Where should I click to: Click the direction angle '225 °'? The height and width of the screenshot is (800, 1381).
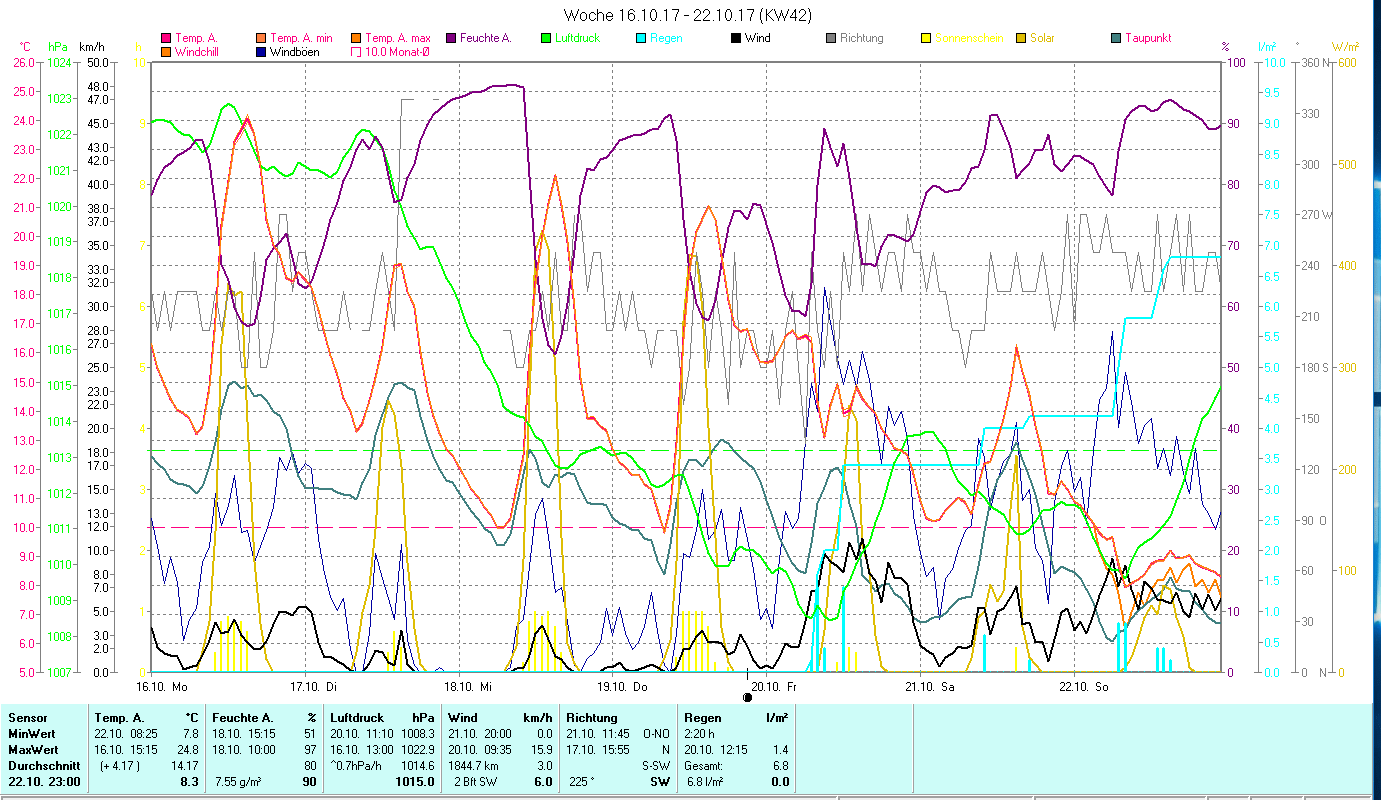[x=582, y=782]
